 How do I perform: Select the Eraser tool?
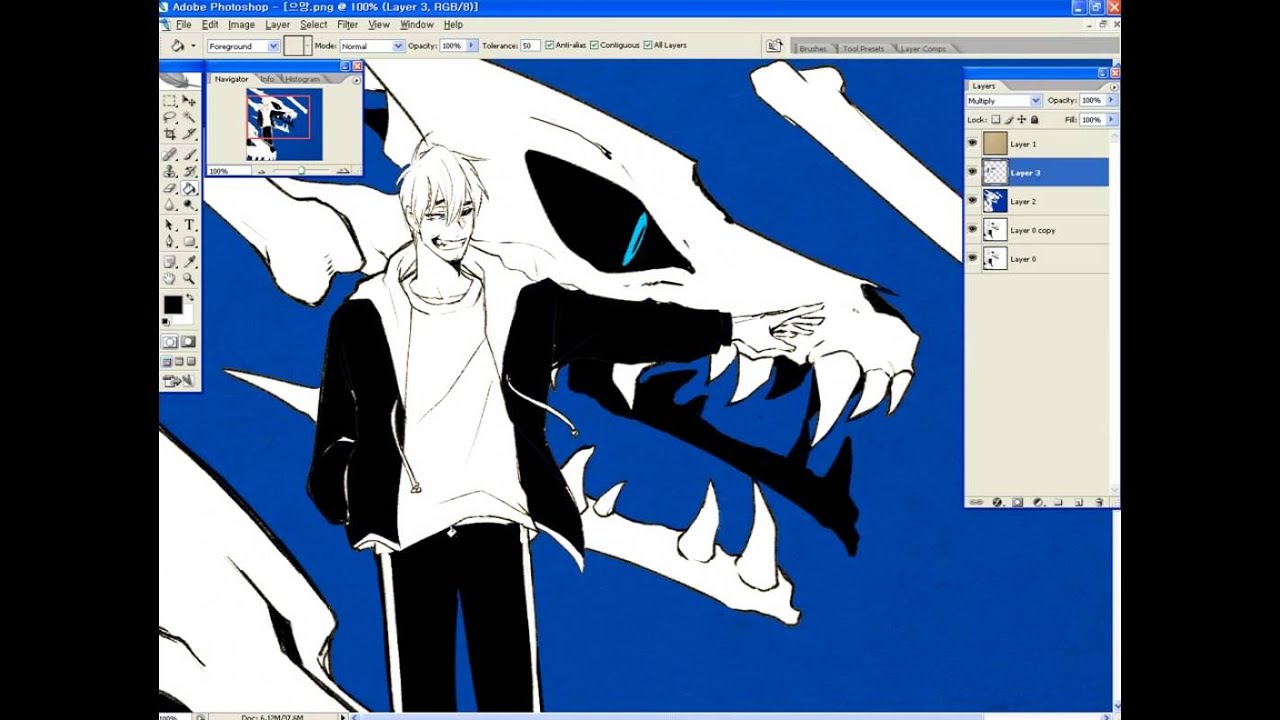pyautogui.click(x=170, y=187)
